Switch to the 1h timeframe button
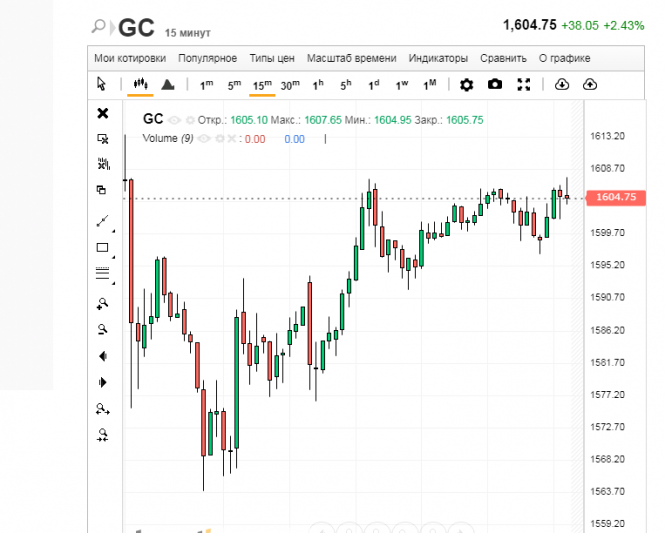 (318, 85)
